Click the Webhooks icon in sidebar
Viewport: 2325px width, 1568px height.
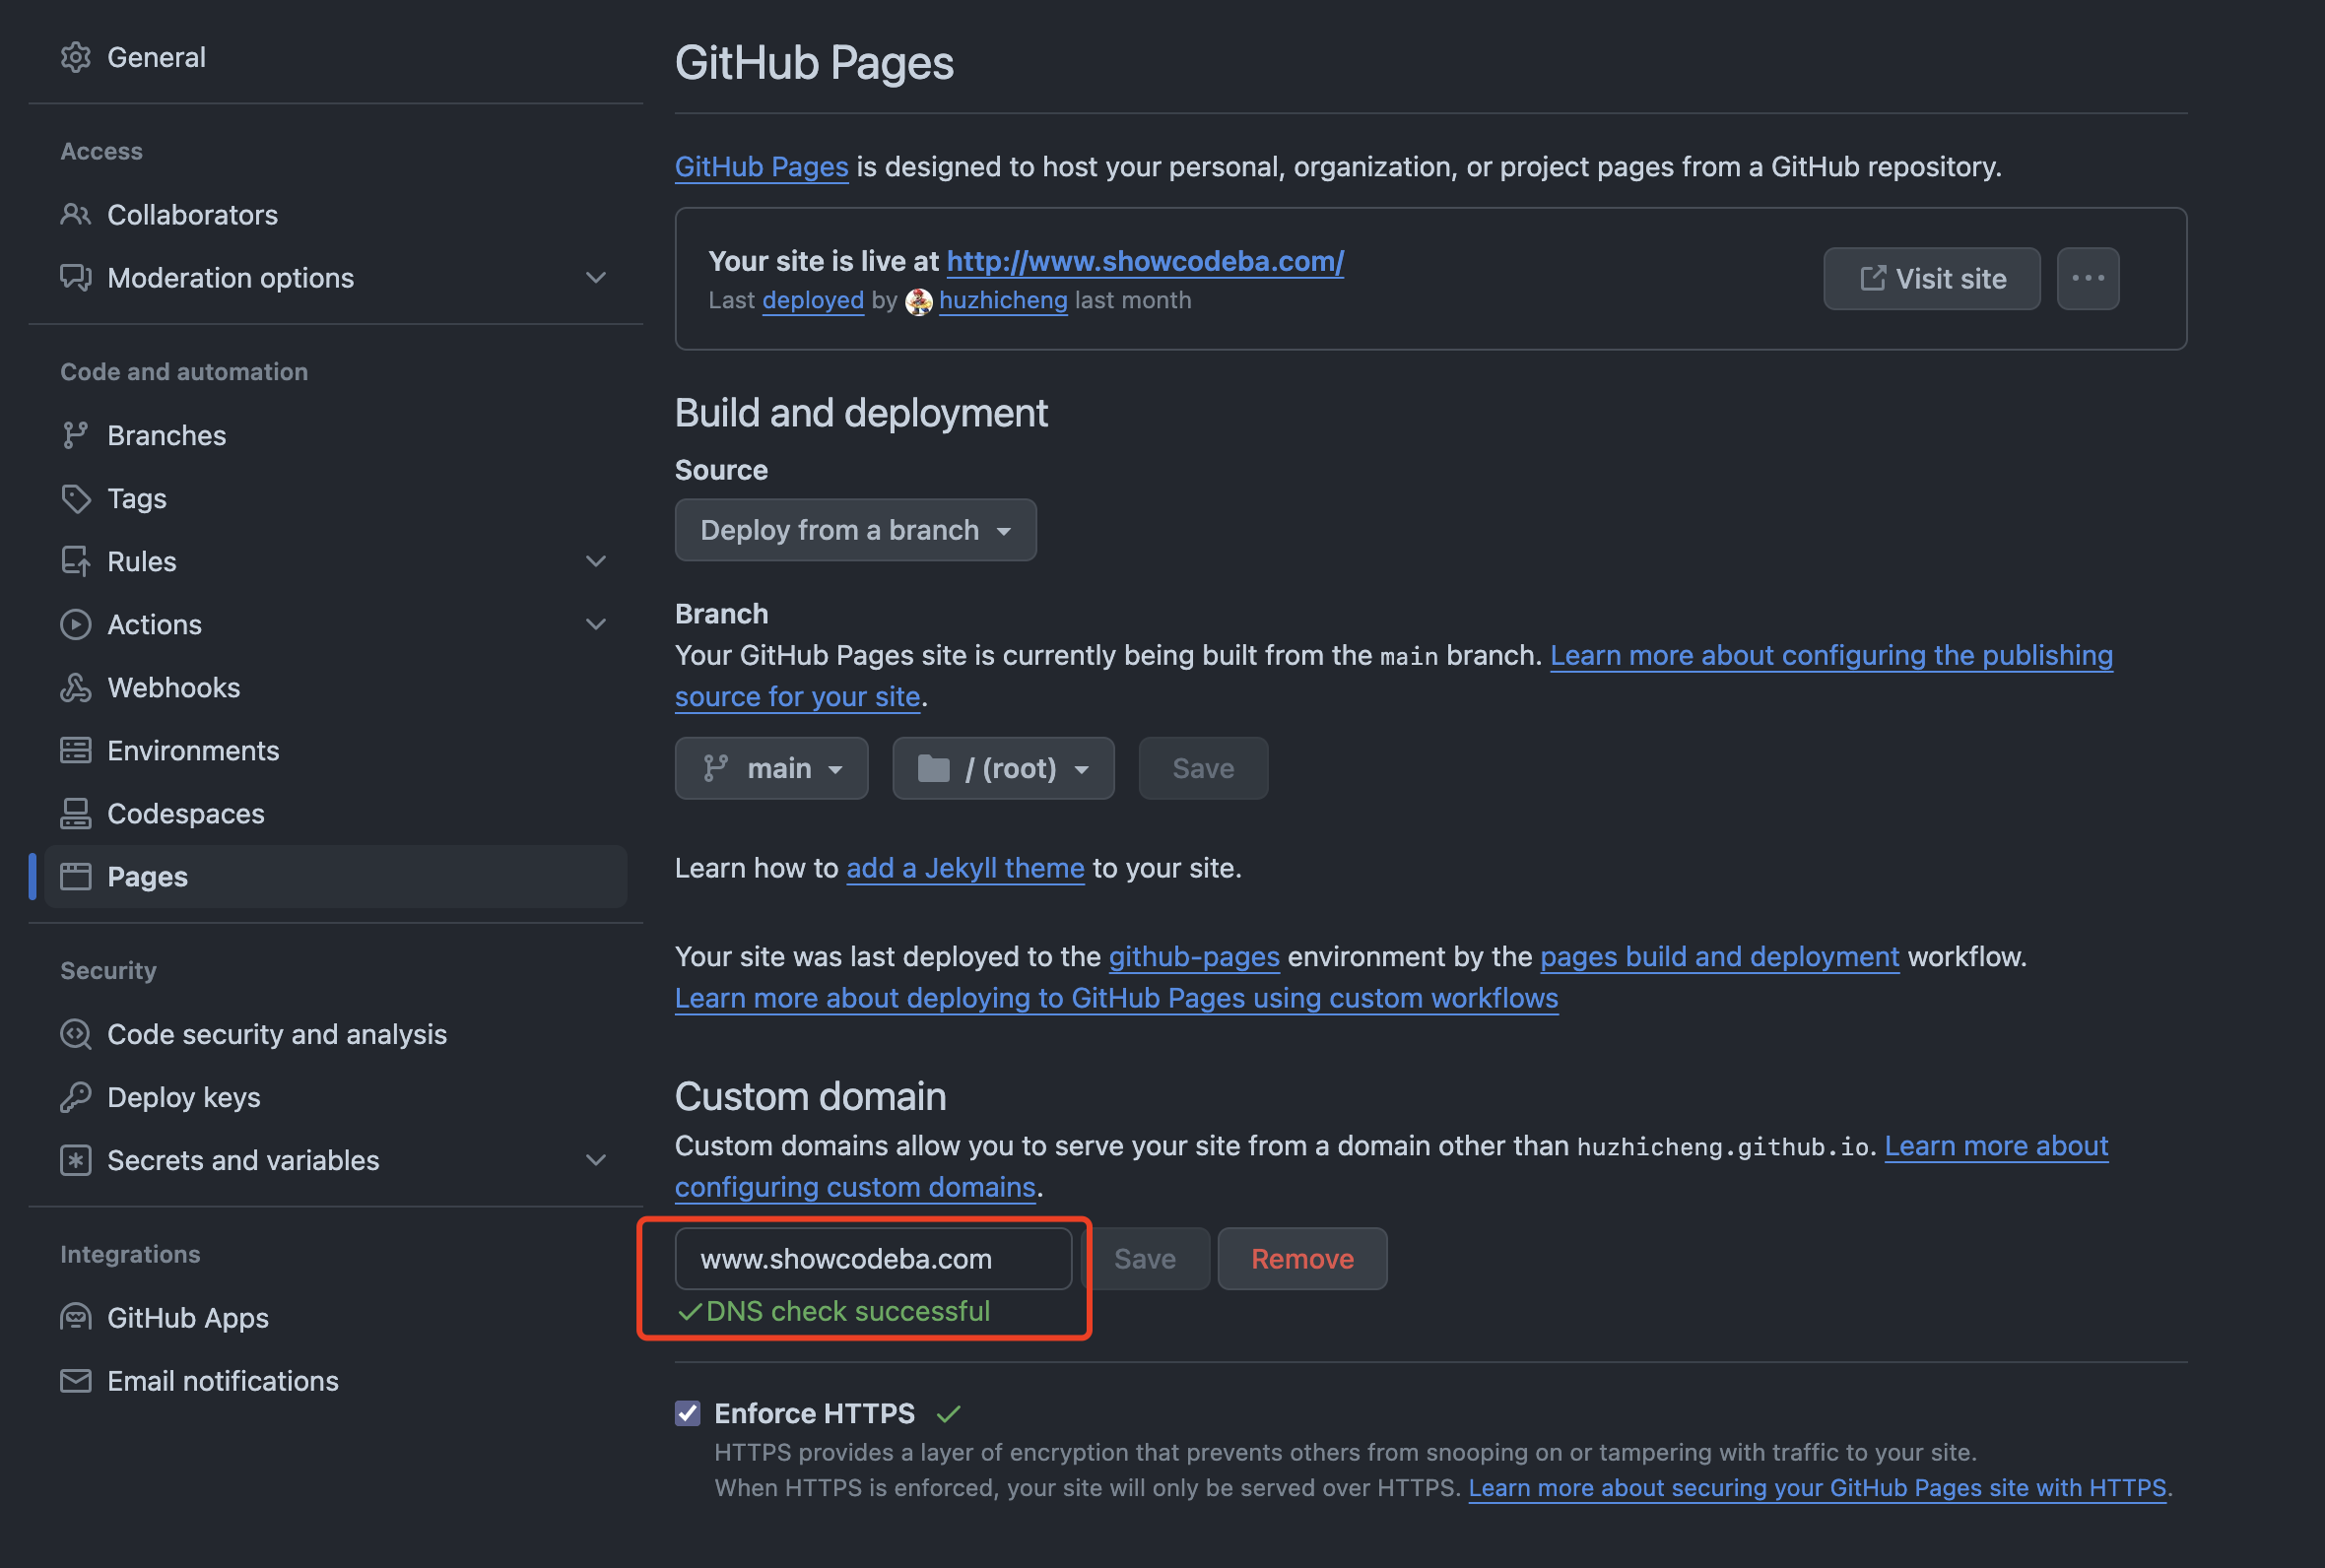pyautogui.click(x=76, y=687)
